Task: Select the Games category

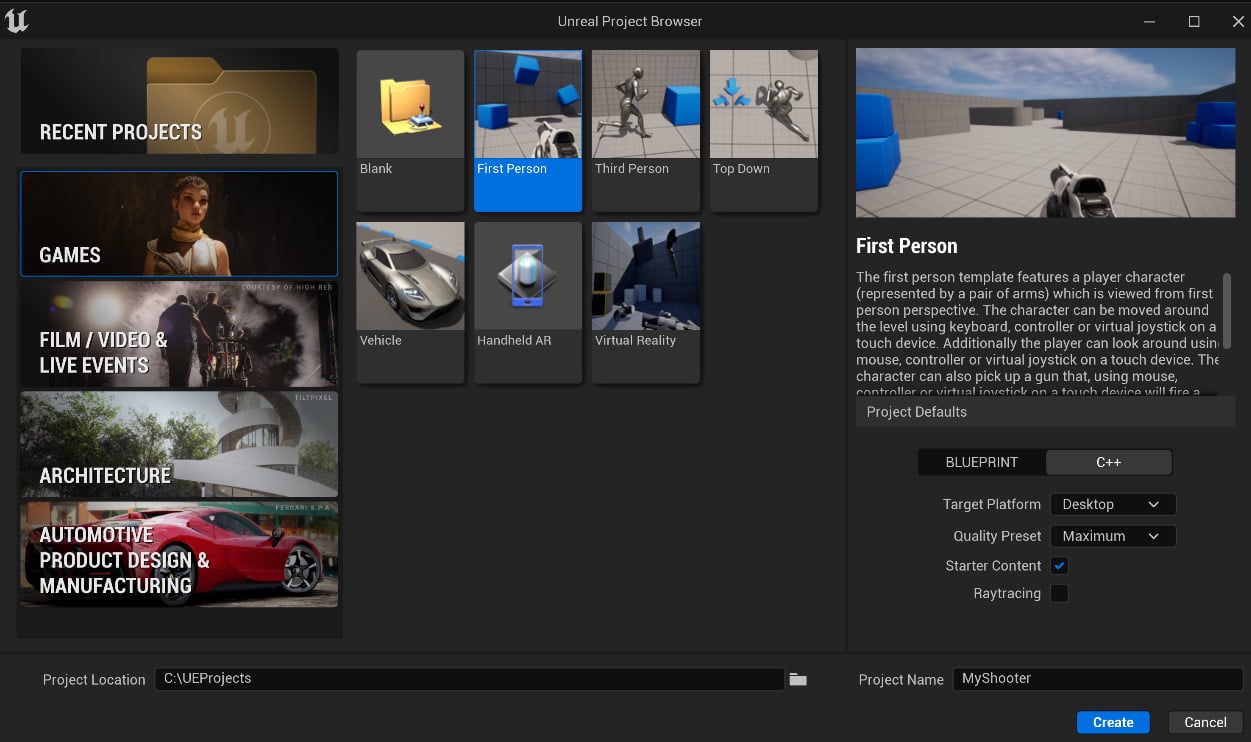Action: click(x=179, y=224)
